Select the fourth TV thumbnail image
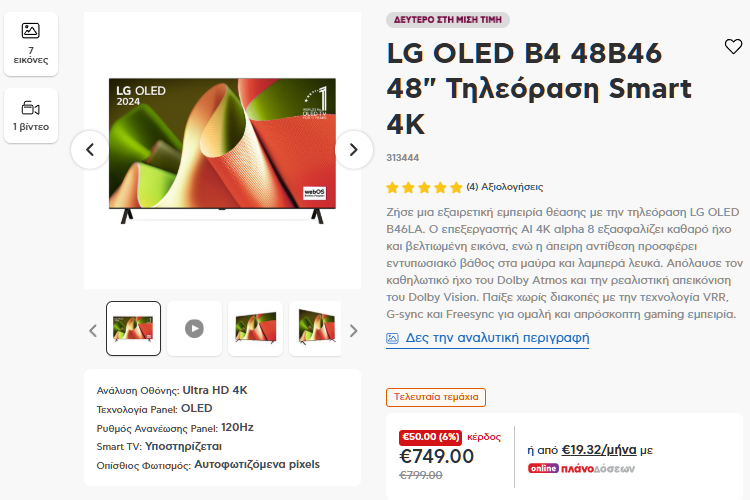 [314, 328]
